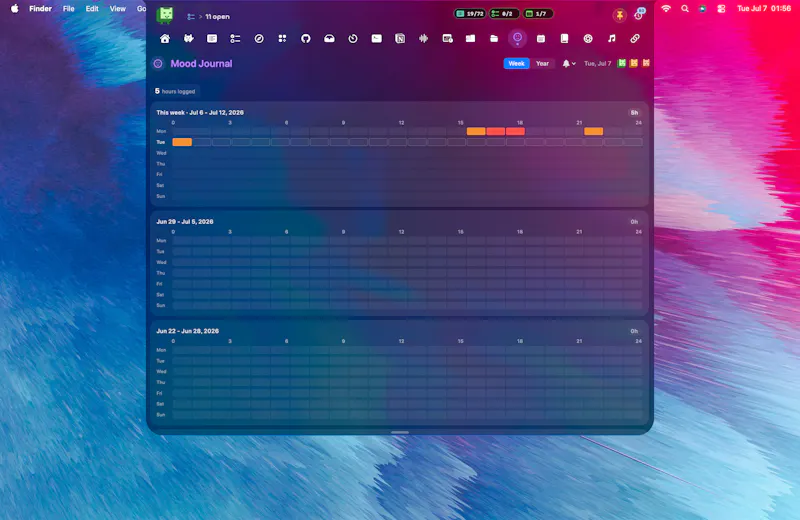Open the calendar-with-clock toolbar icon

pos(447,38)
